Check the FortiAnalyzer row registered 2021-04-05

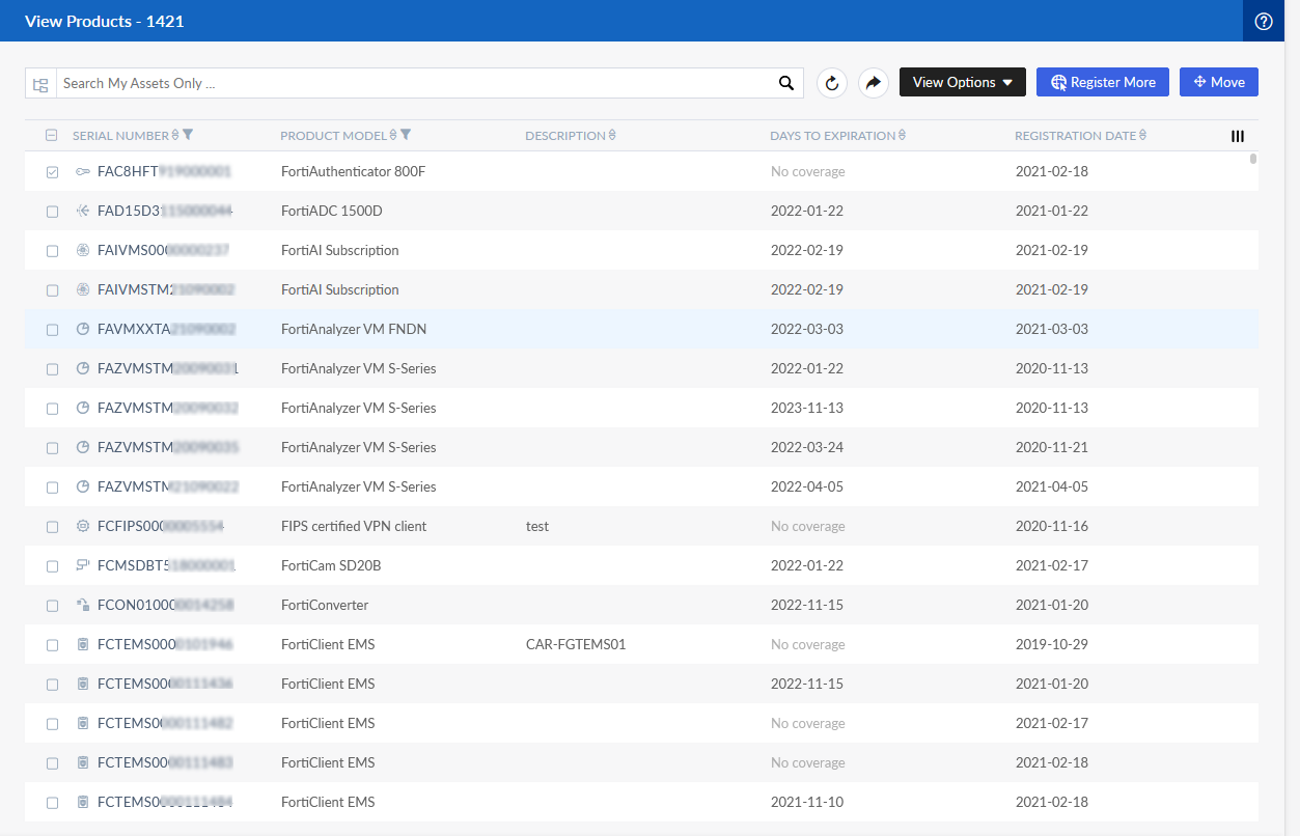pyautogui.click(x=52, y=487)
